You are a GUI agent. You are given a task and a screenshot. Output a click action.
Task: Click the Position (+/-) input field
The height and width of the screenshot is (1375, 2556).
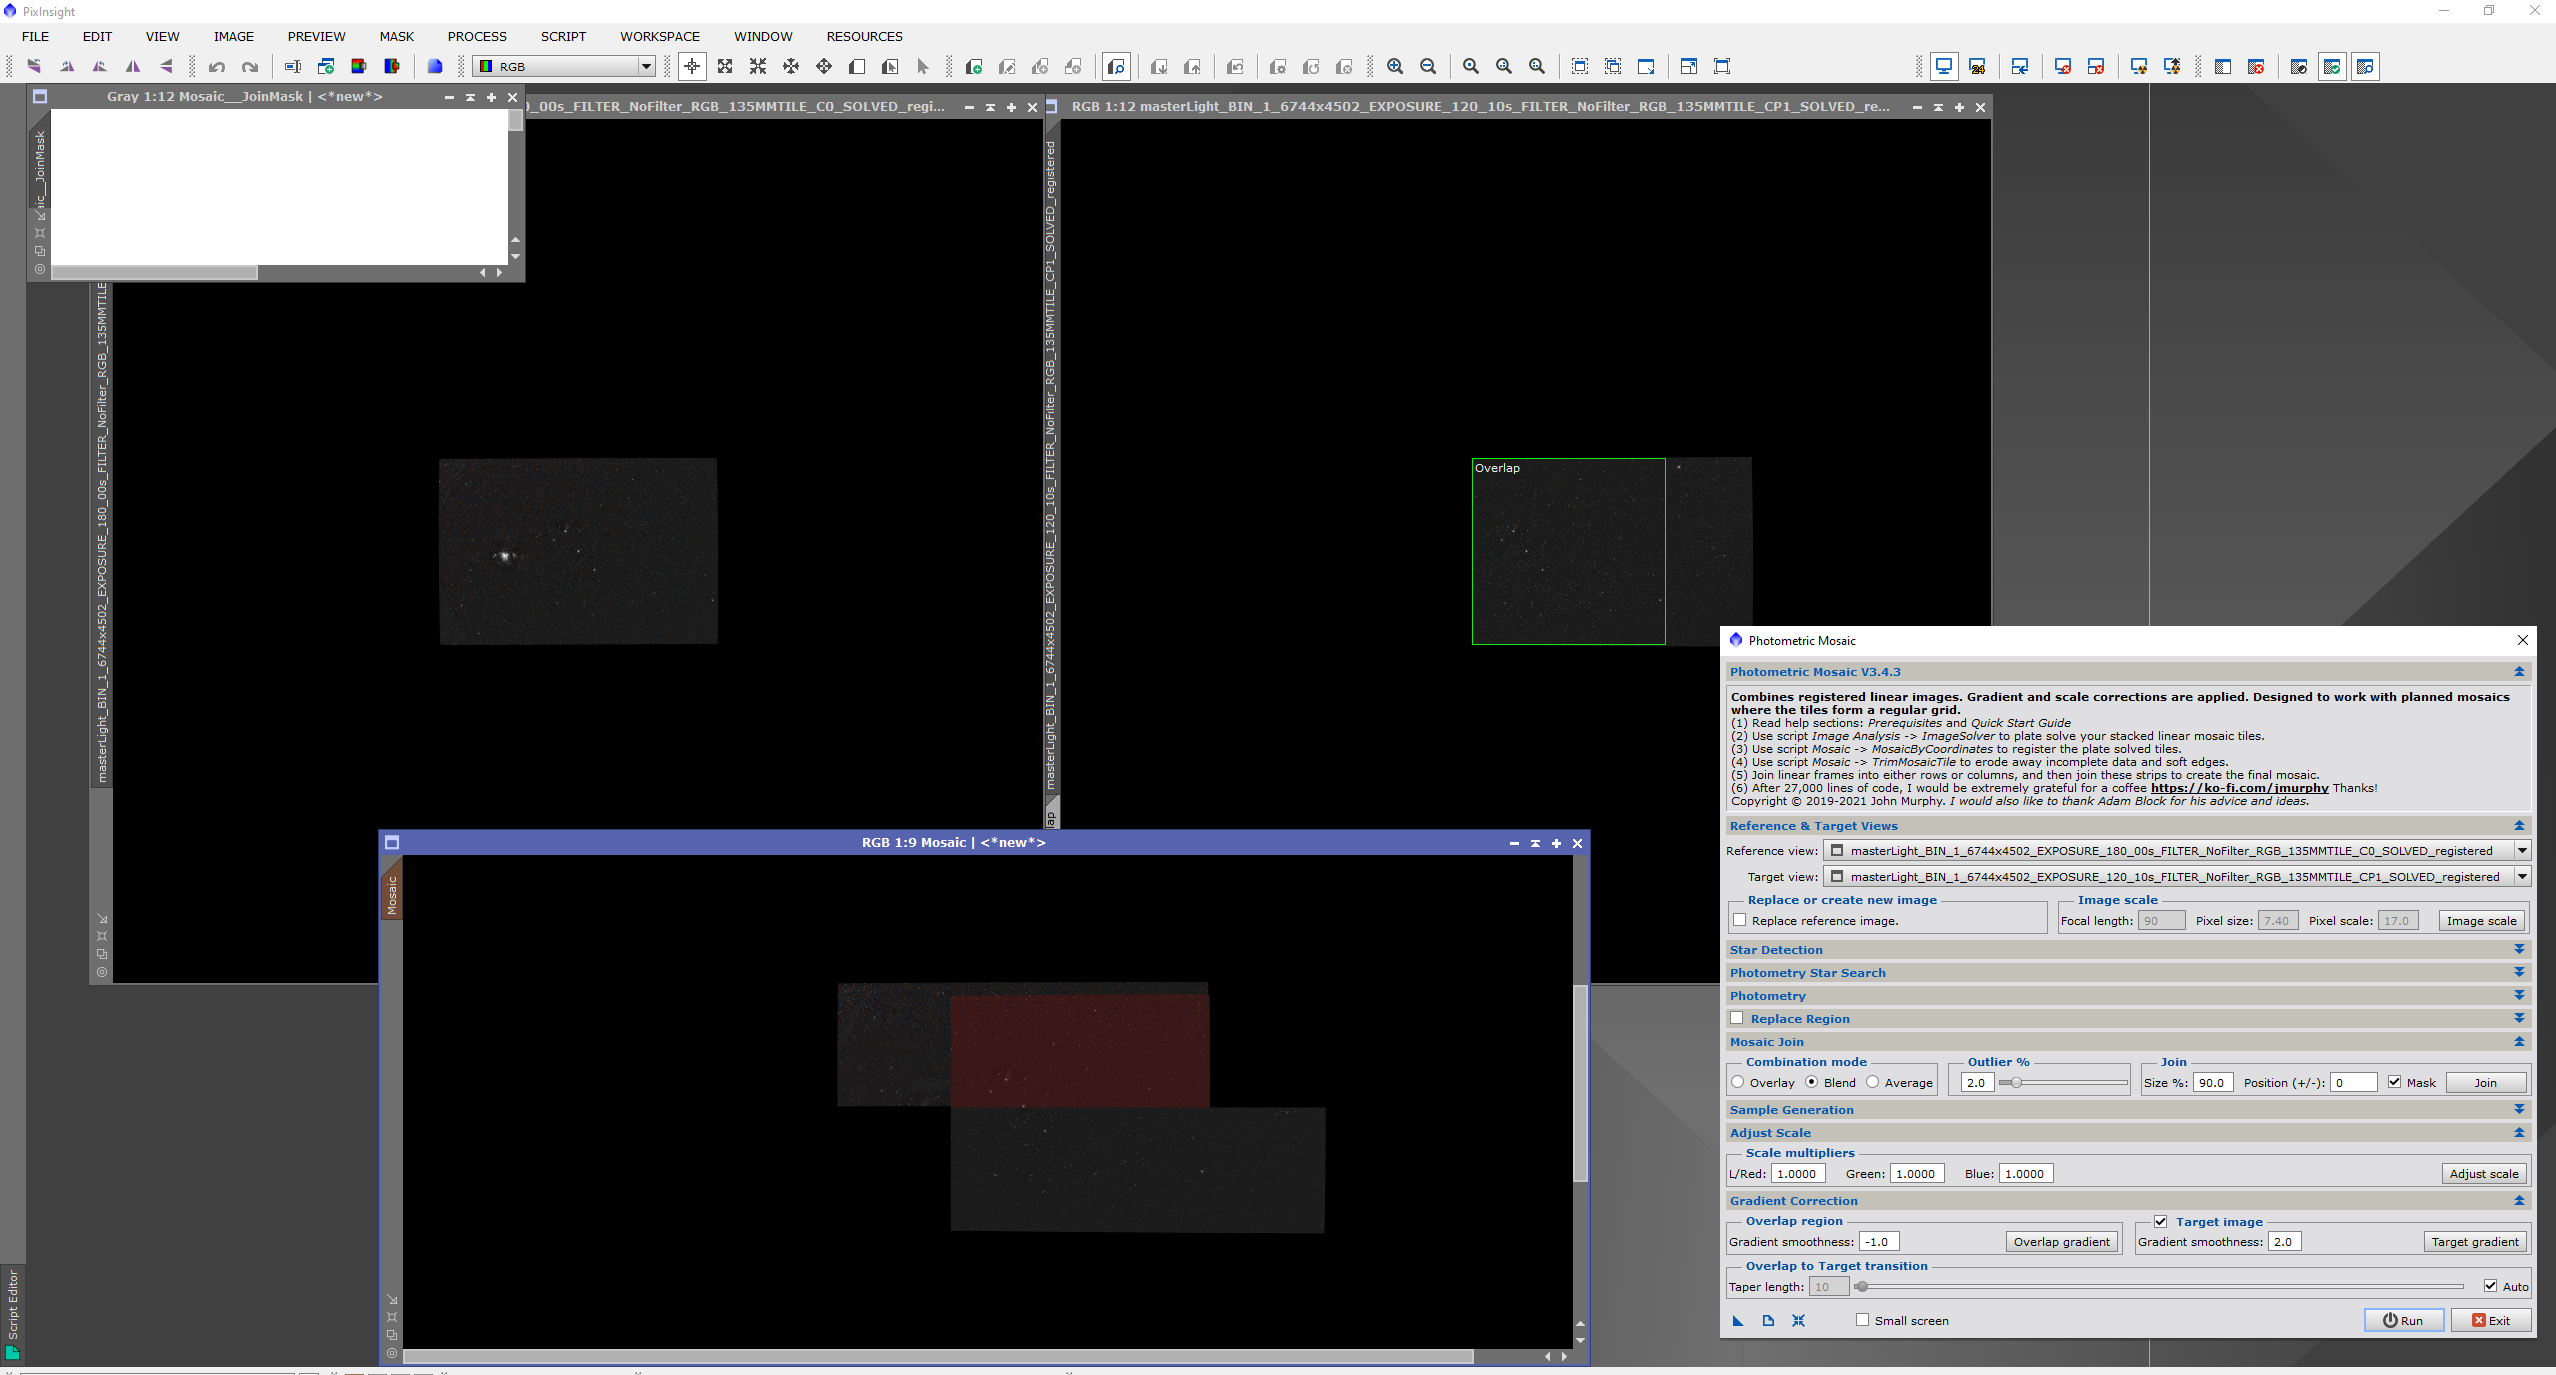(x=2353, y=1082)
